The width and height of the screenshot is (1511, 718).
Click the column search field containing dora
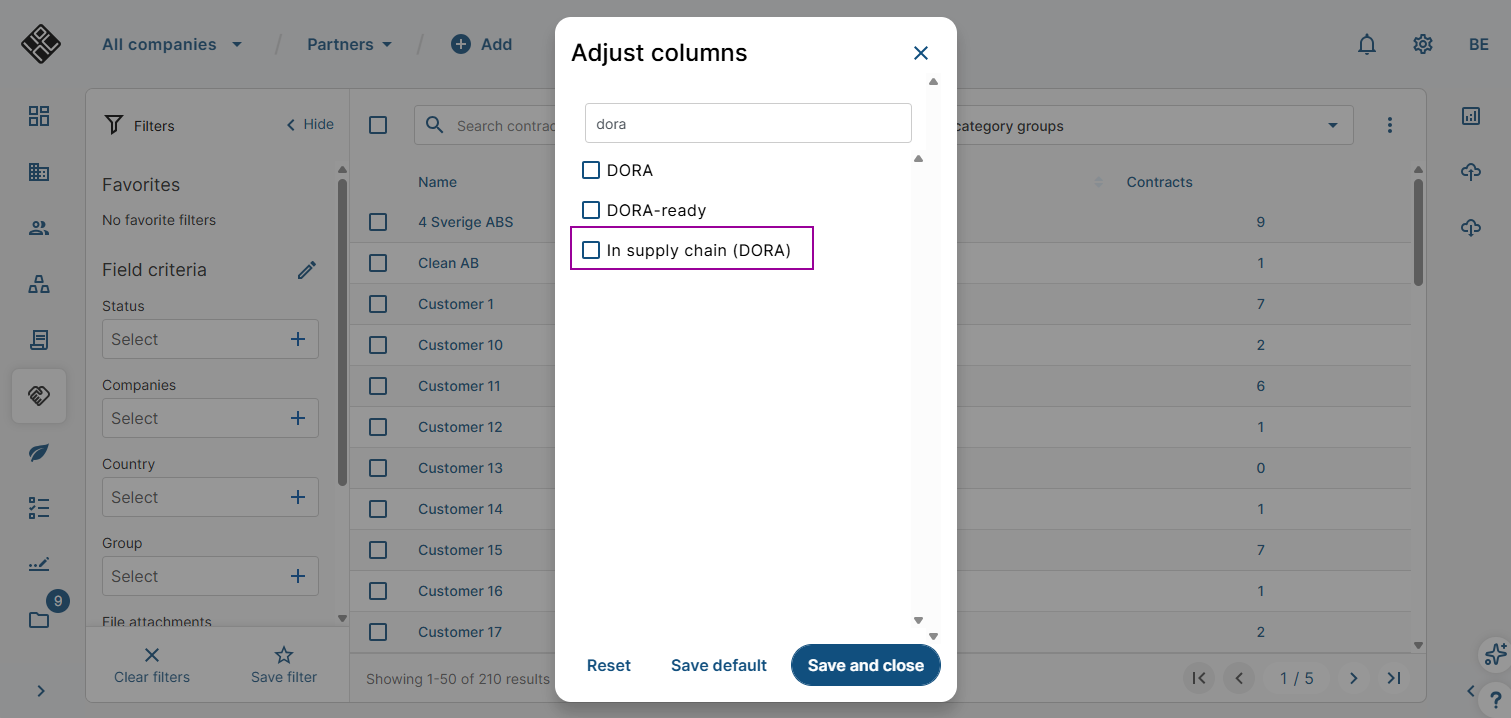point(748,124)
